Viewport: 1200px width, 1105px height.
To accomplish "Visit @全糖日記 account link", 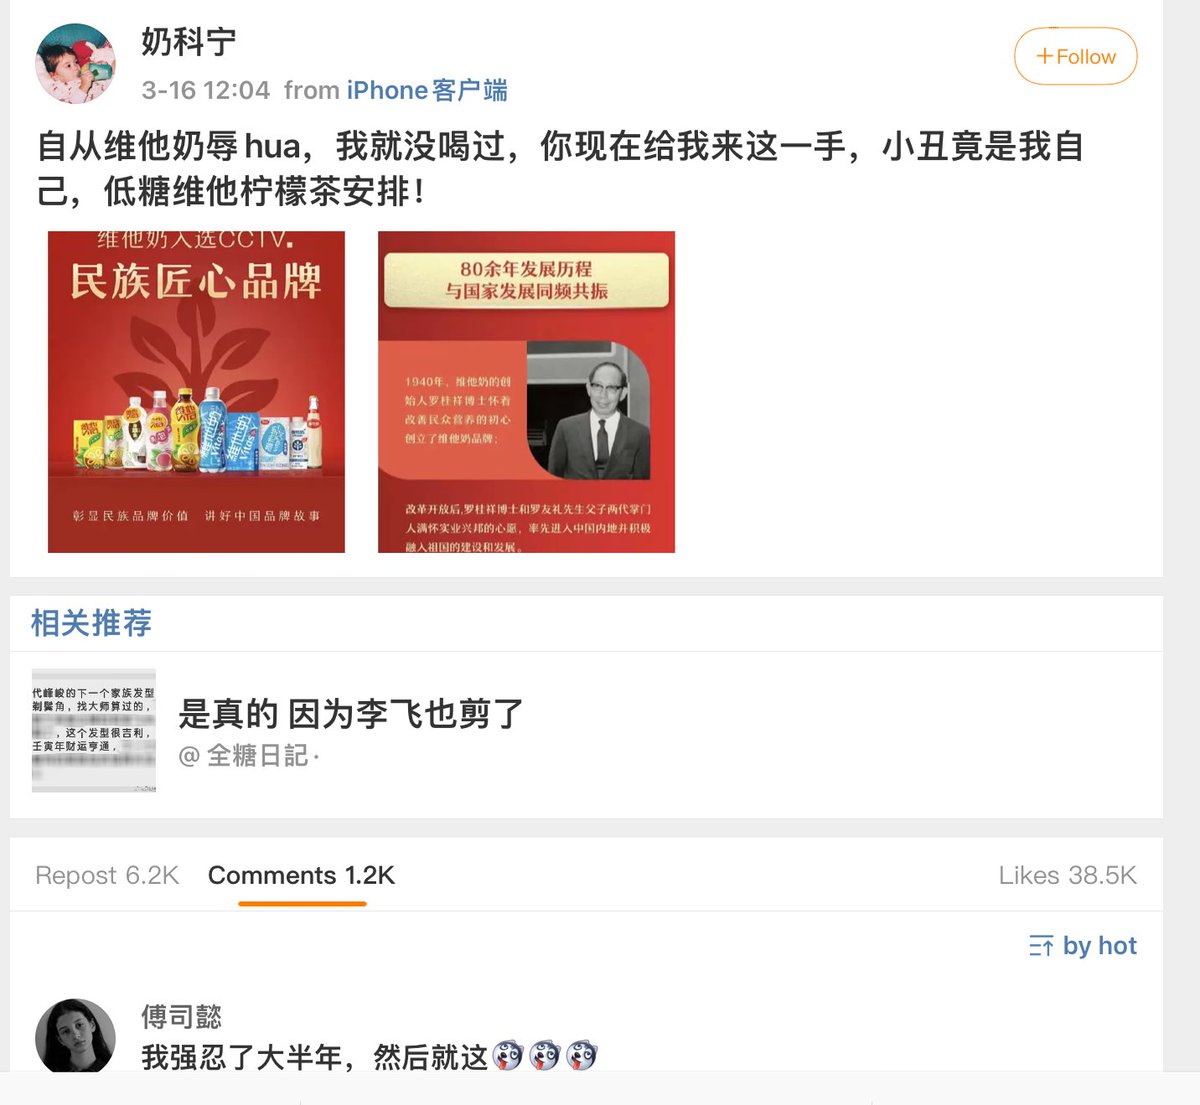I will (248, 756).
